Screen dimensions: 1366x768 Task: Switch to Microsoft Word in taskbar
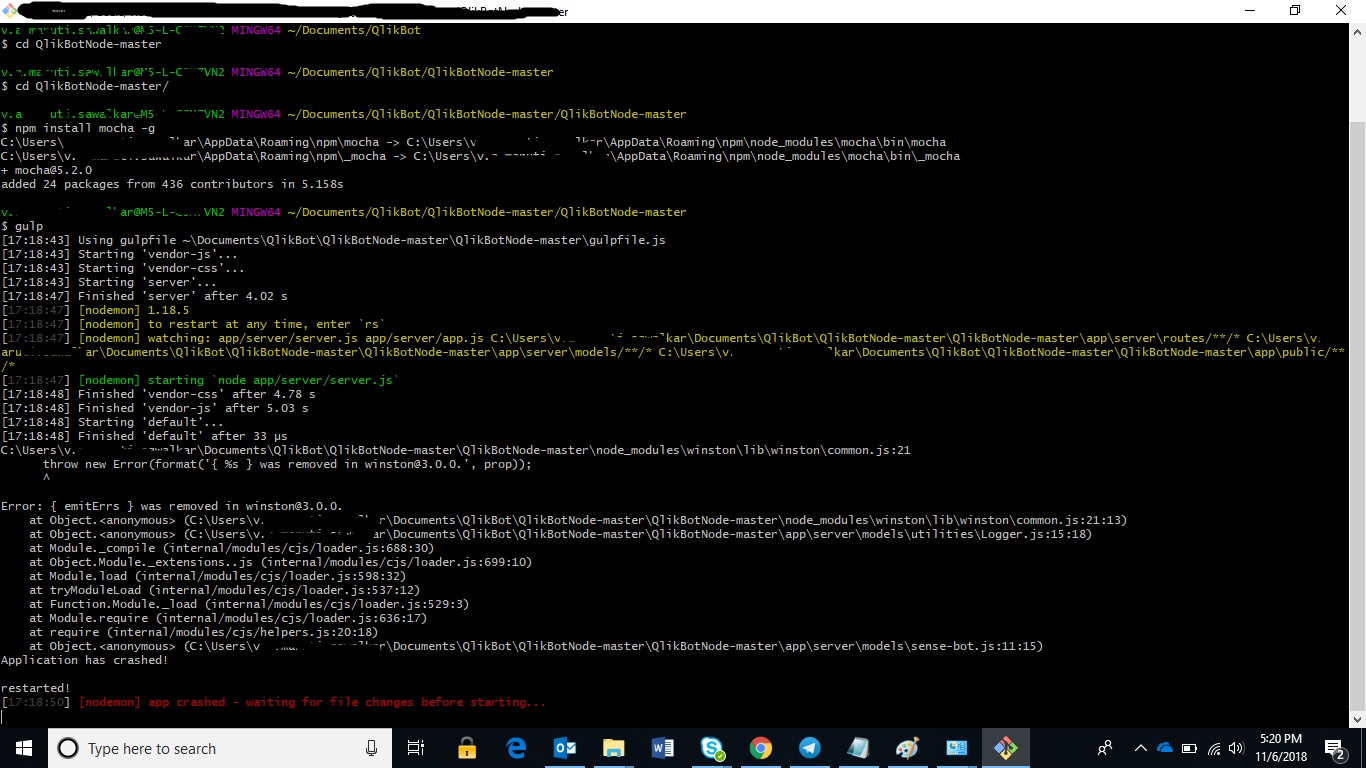(663, 748)
